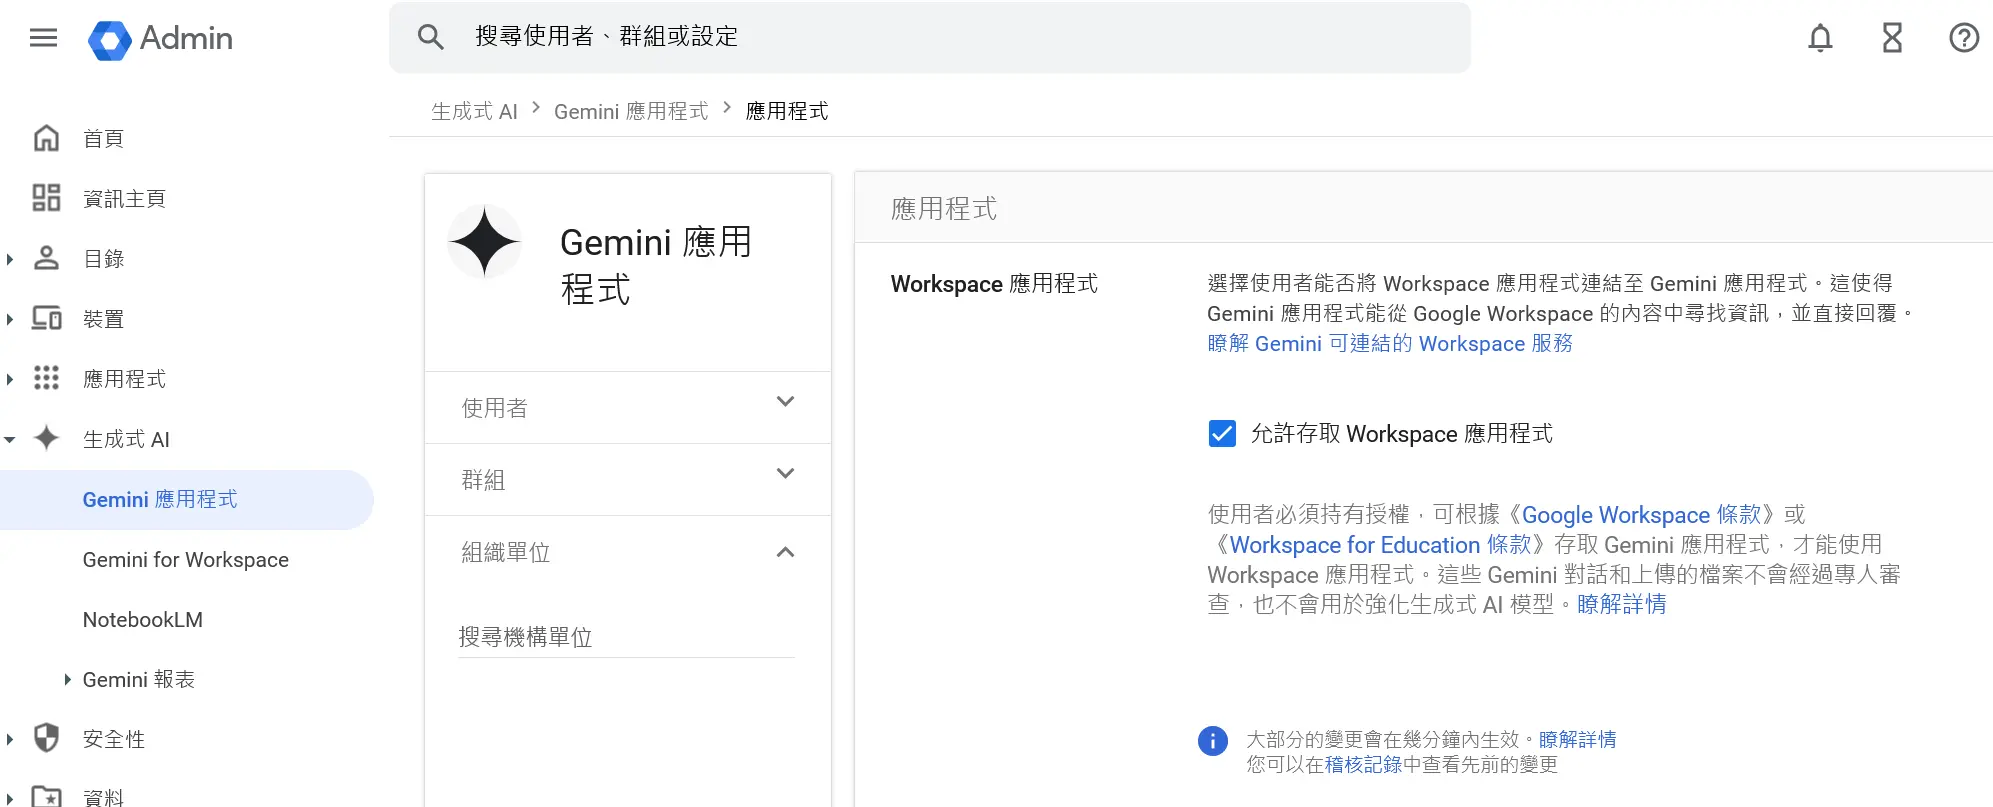The image size is (1993, 807).
Task: Expand the 應用程式 sidebar arrow
Action: [10, 379]
